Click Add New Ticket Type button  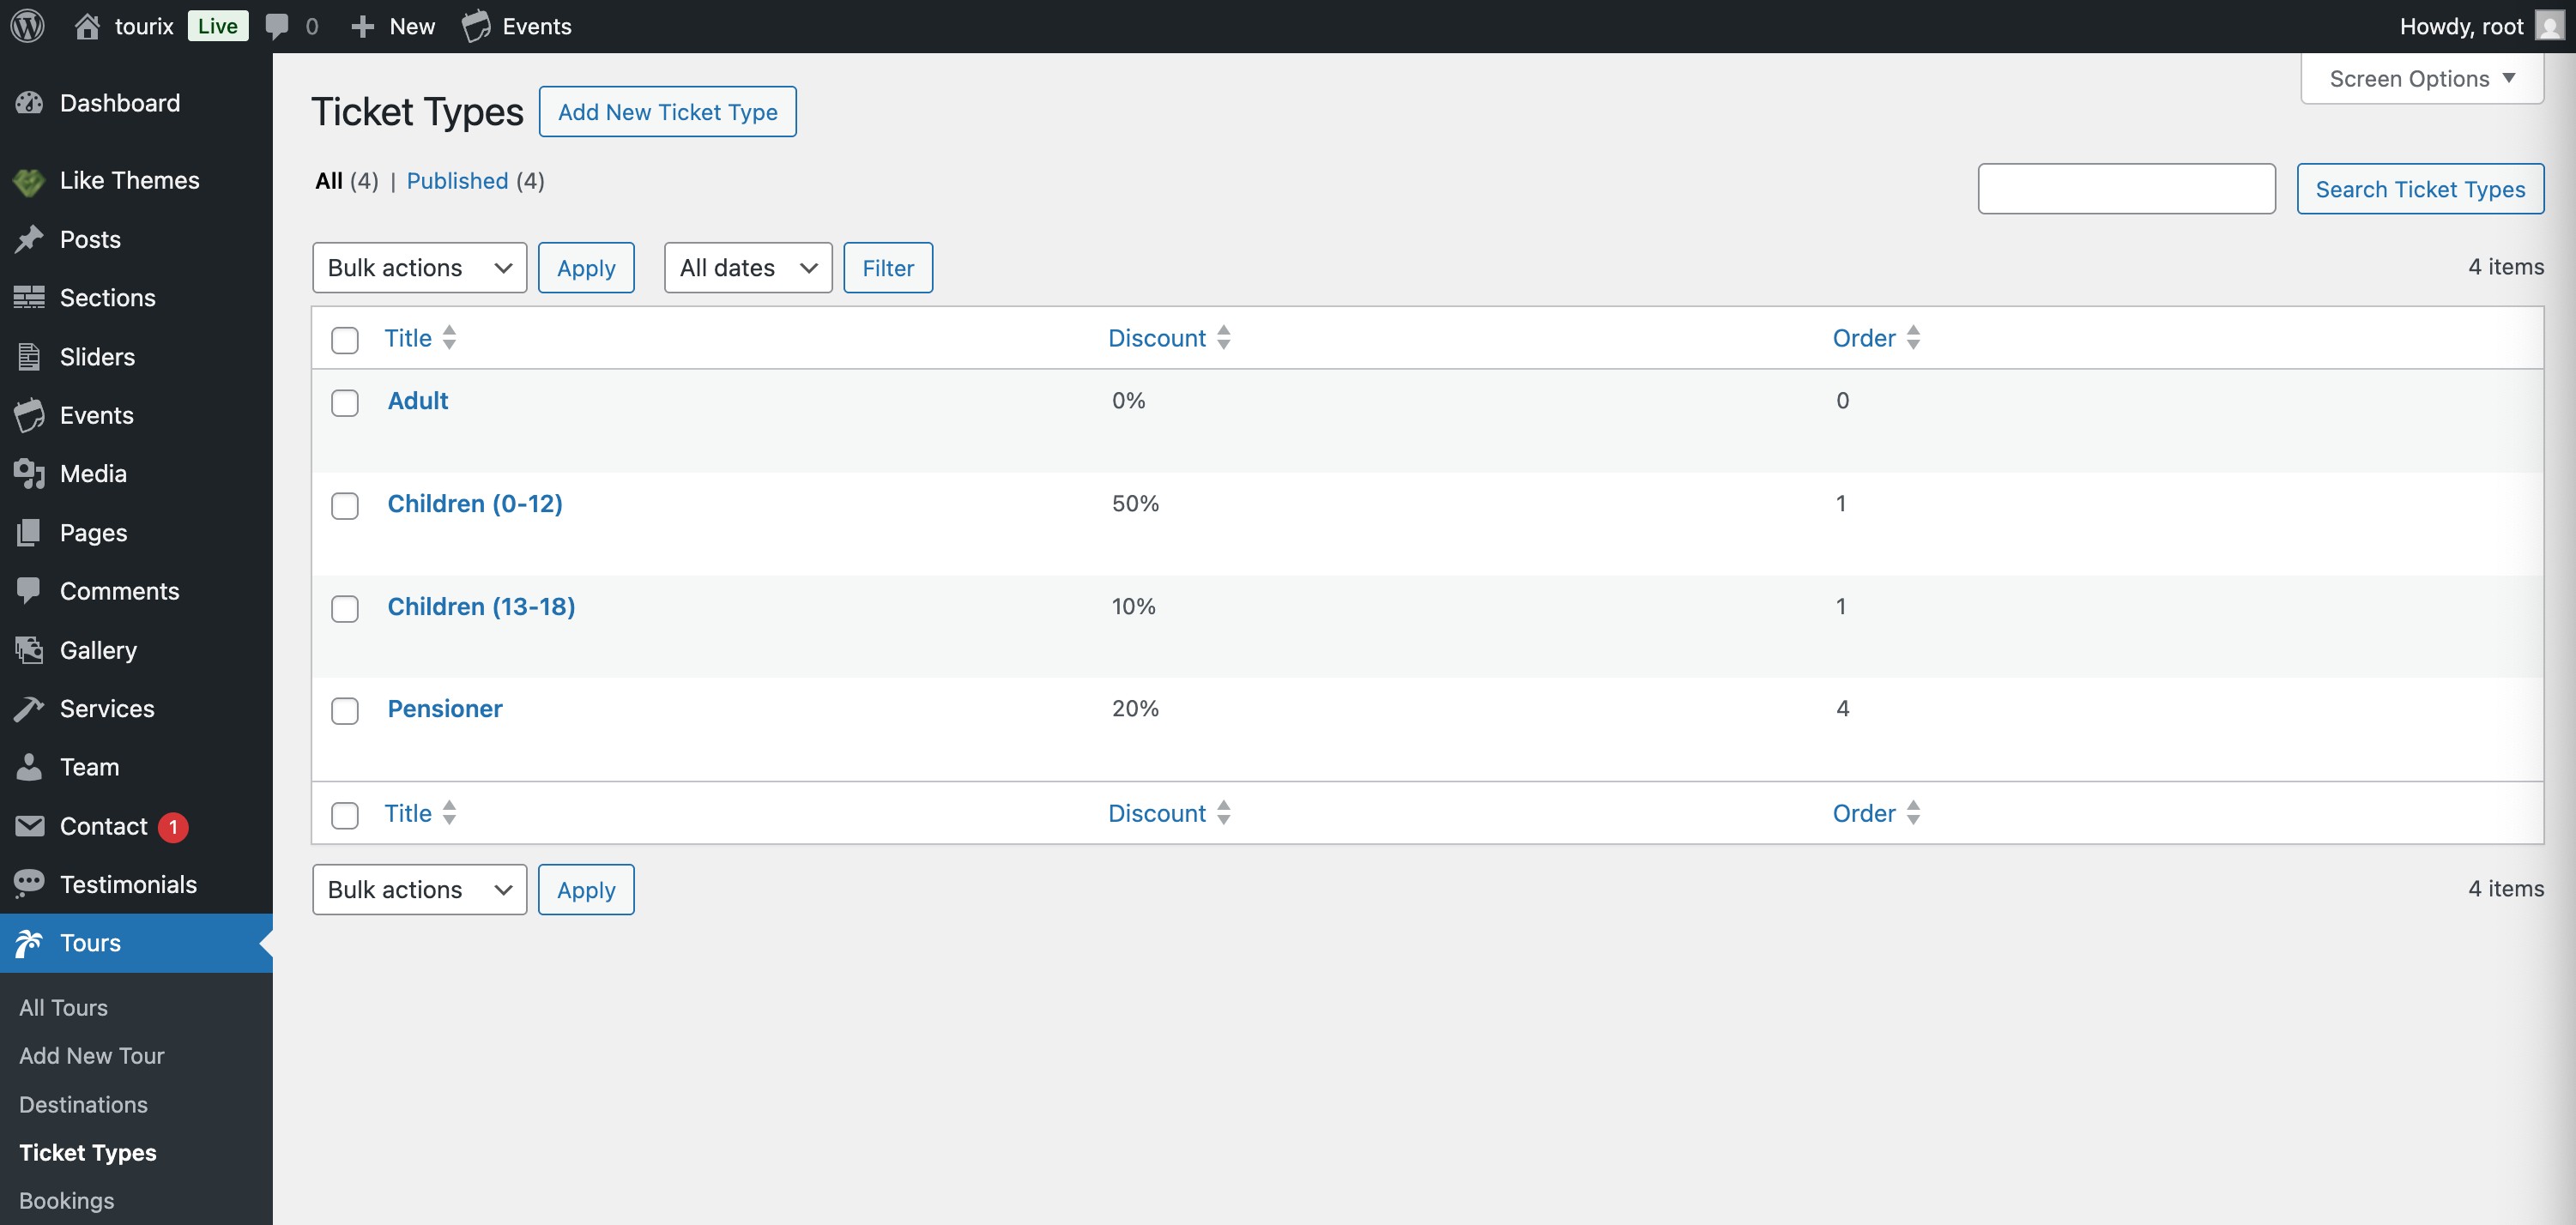coord(667,112)
